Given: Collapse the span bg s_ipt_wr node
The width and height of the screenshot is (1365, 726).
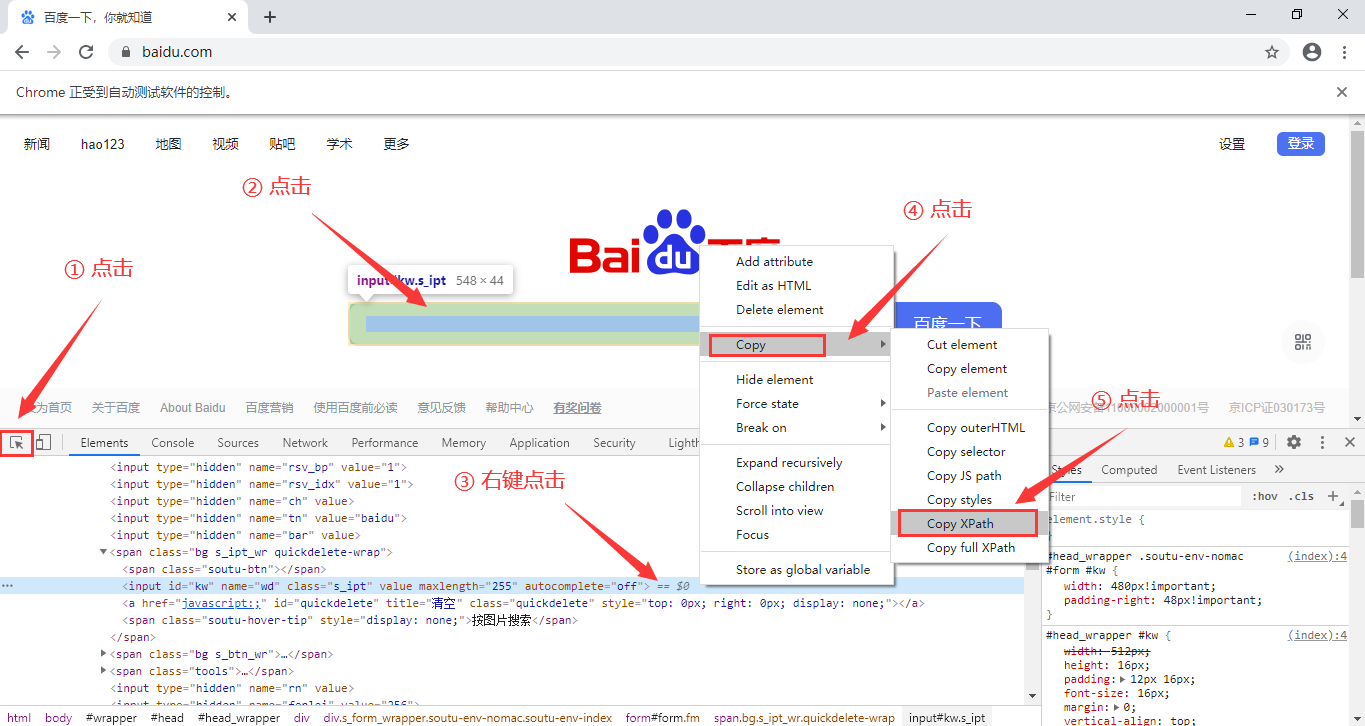Looking at the screenshot, I should point(104,552).
